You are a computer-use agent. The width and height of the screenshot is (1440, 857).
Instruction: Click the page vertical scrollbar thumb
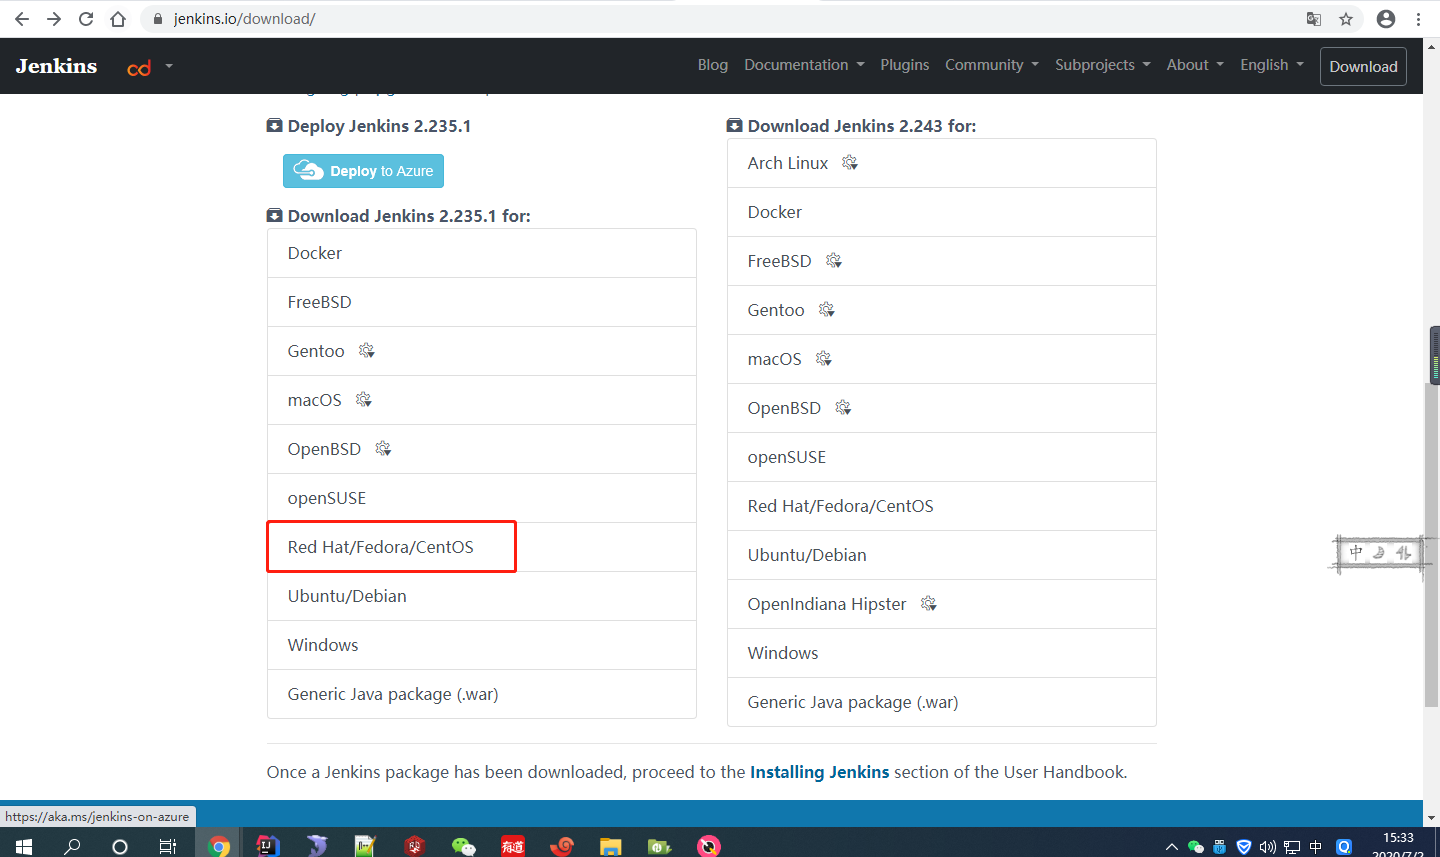[1431, 540]
